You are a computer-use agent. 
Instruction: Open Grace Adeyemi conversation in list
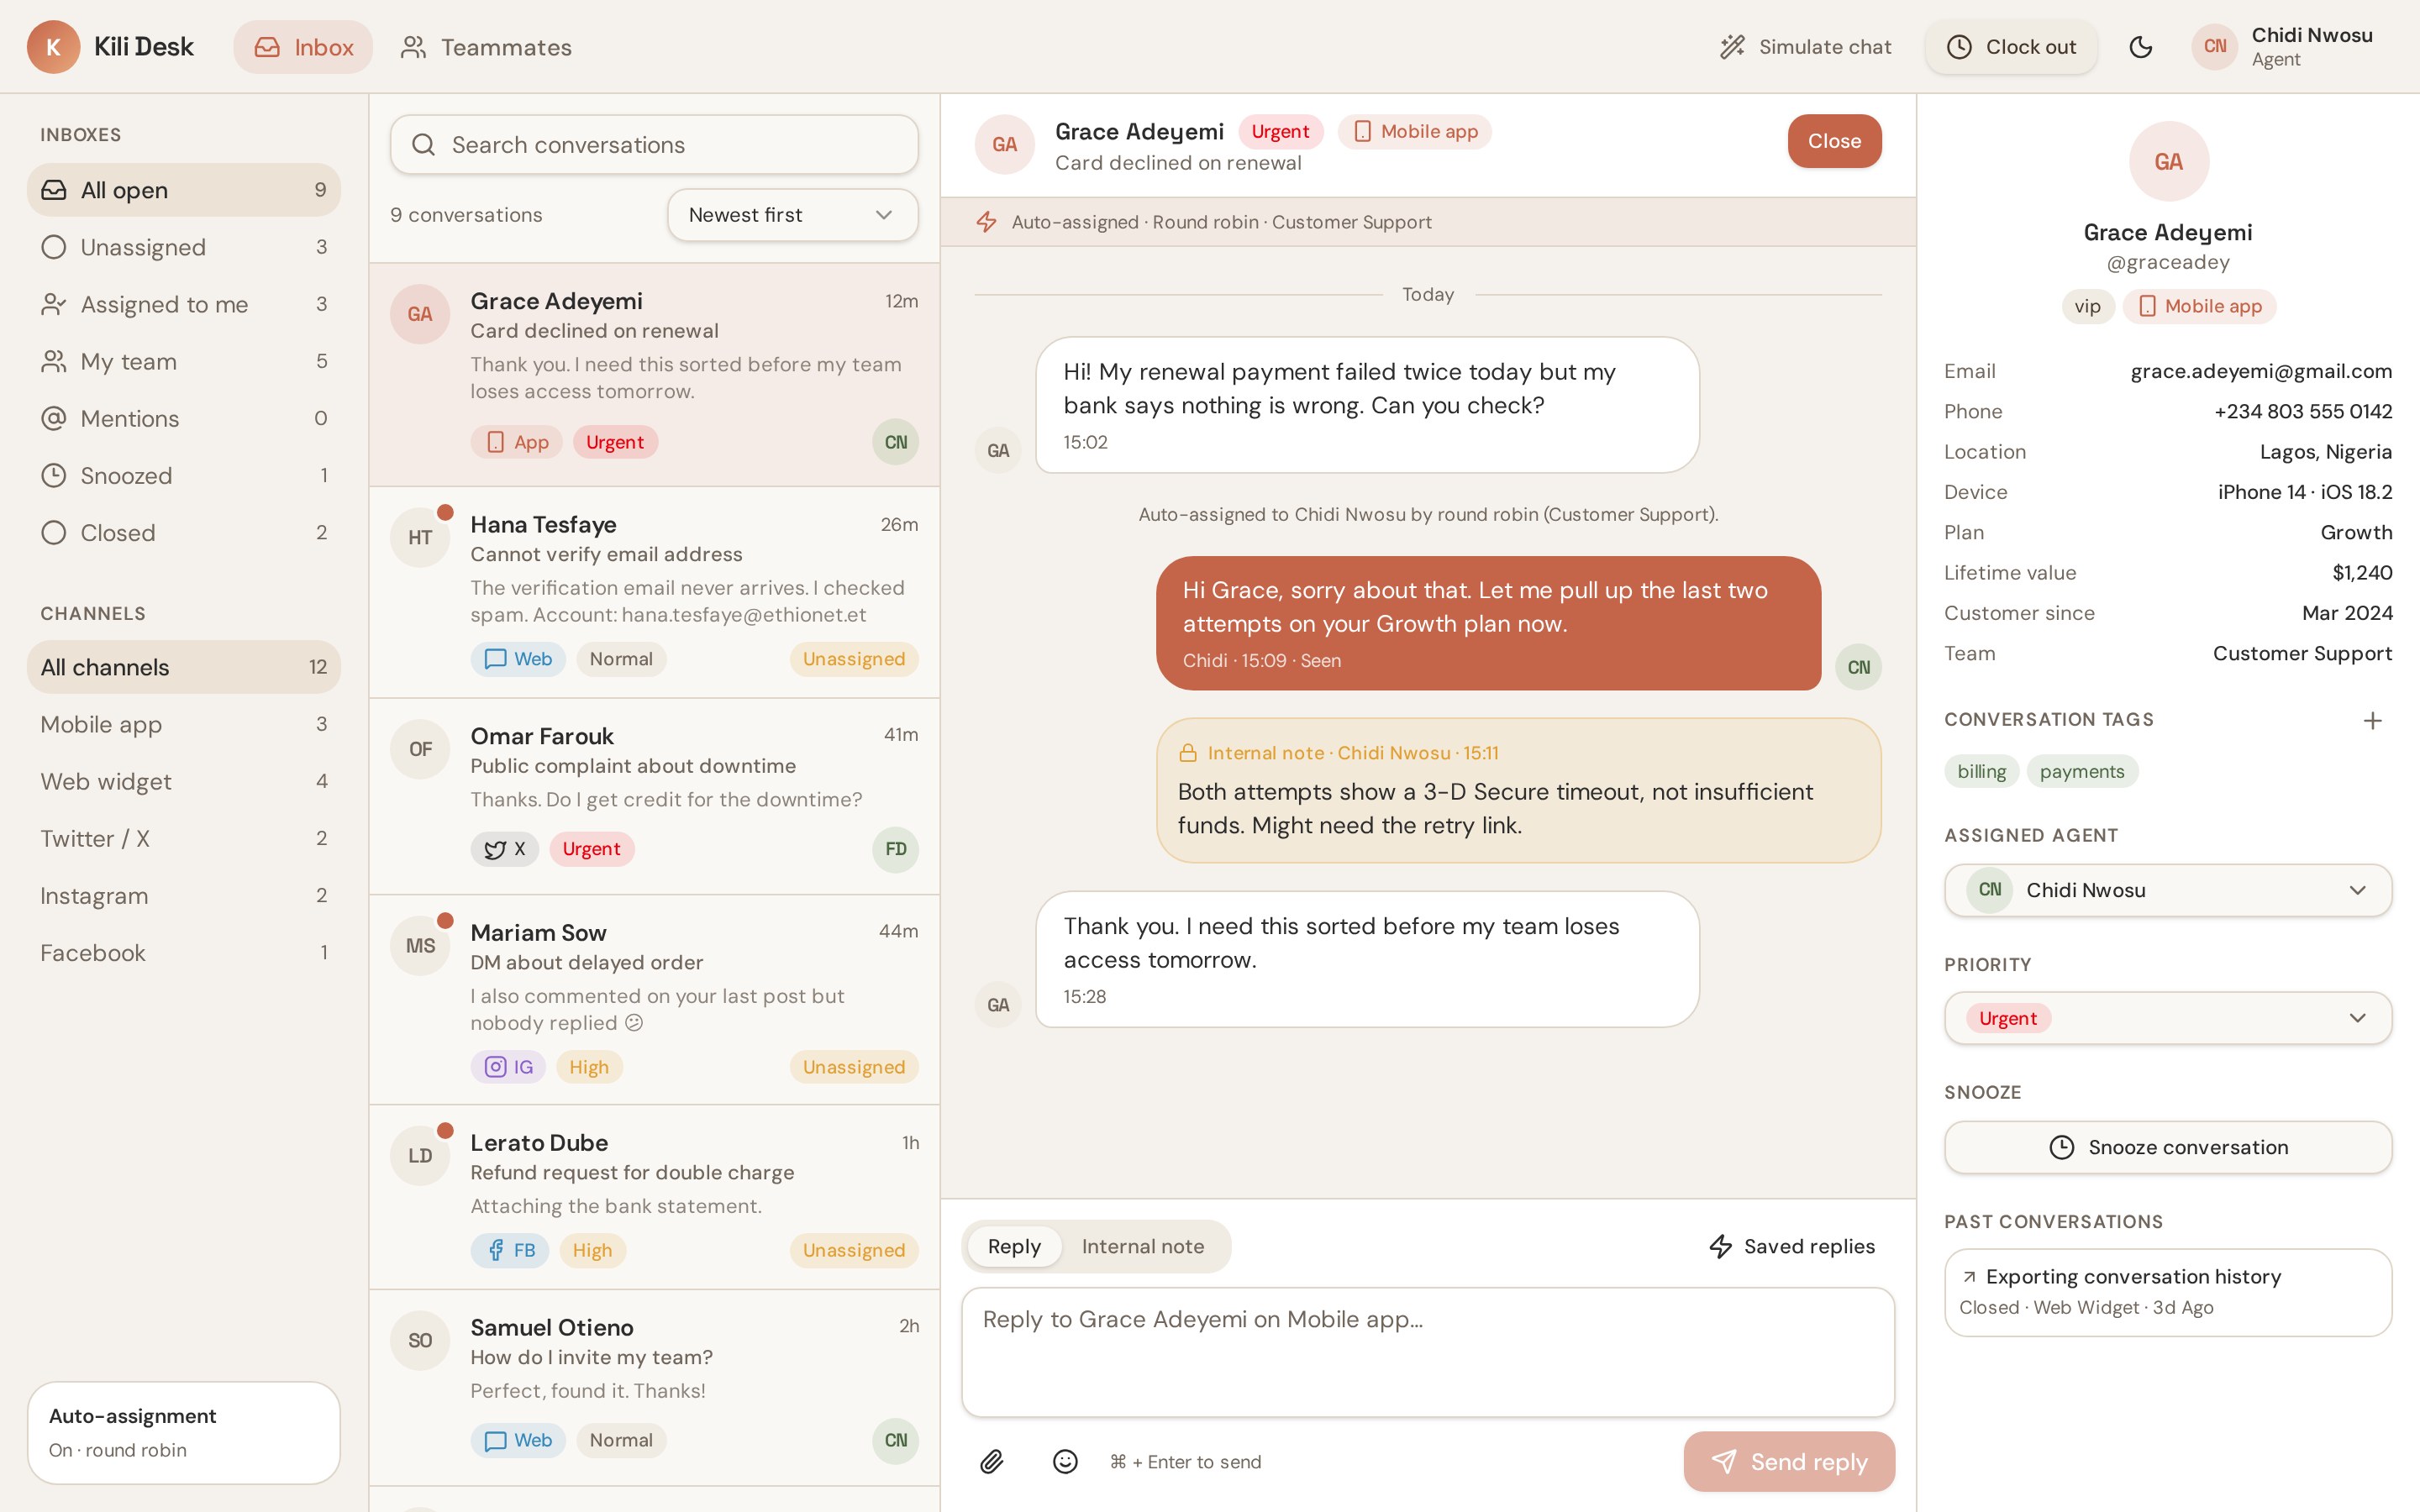654,374
